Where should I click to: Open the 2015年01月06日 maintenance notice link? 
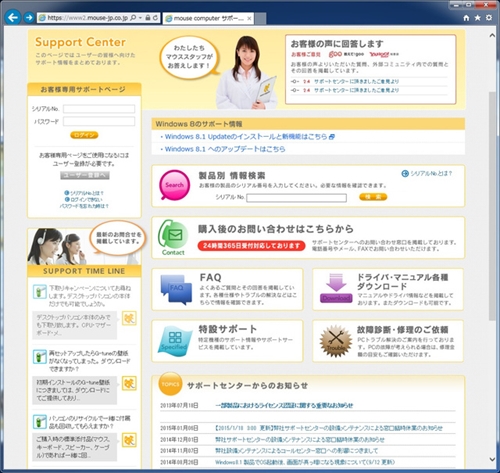329,428
